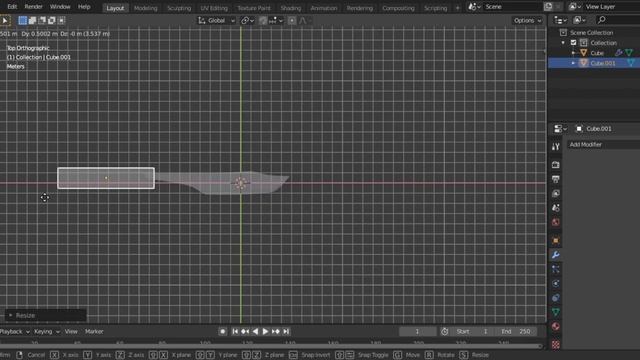This screenshot has height=360, width=640.
Task: Open the Modifier properties wrench tab
Action: (556, 255)
